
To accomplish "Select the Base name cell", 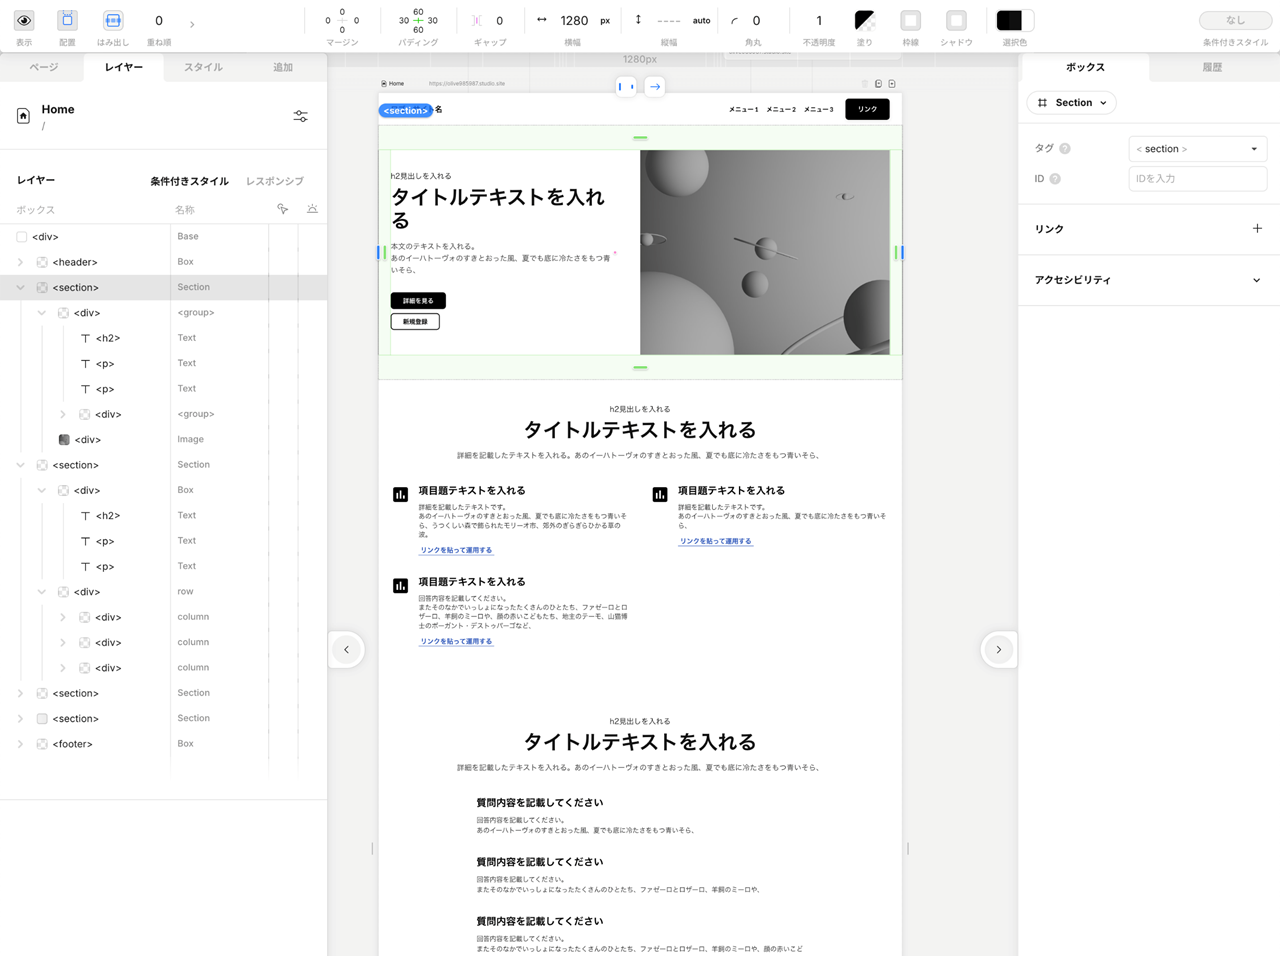I will pos(219,237).
